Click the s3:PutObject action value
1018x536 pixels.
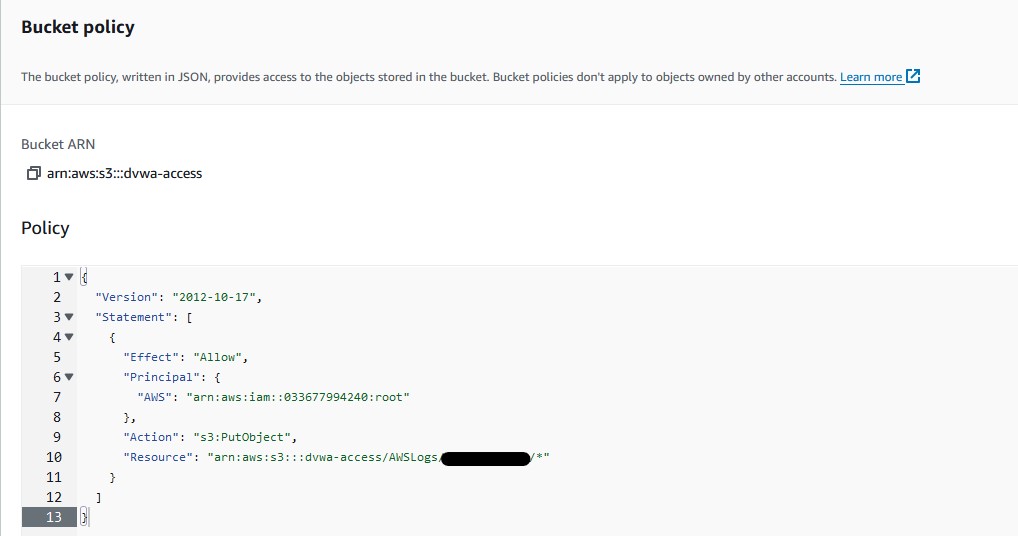click(x=242, y=437)
